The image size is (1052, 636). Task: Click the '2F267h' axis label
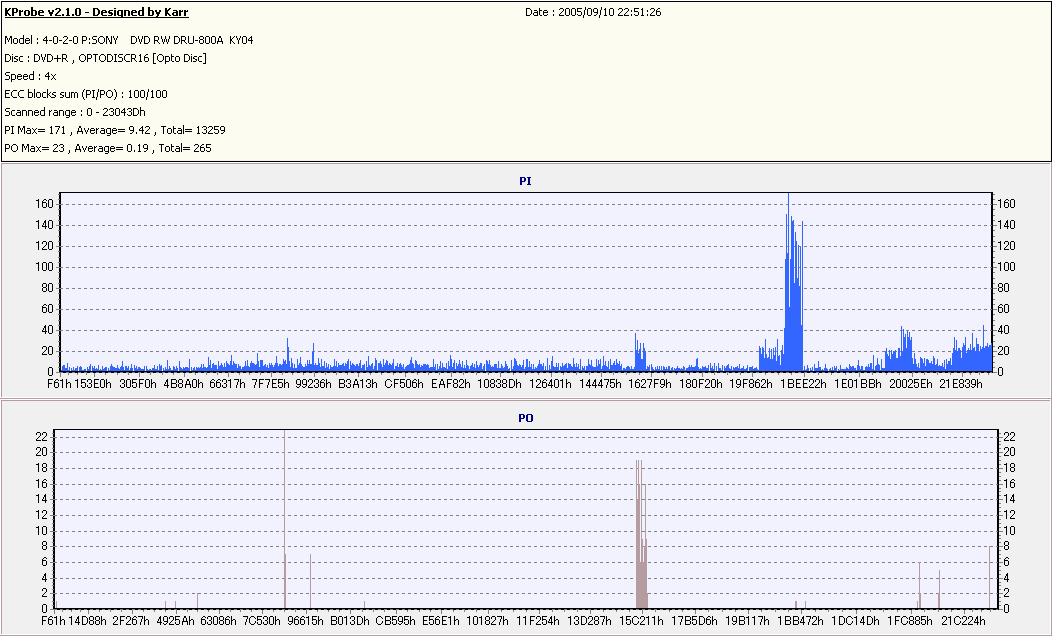tap(131, 621)
